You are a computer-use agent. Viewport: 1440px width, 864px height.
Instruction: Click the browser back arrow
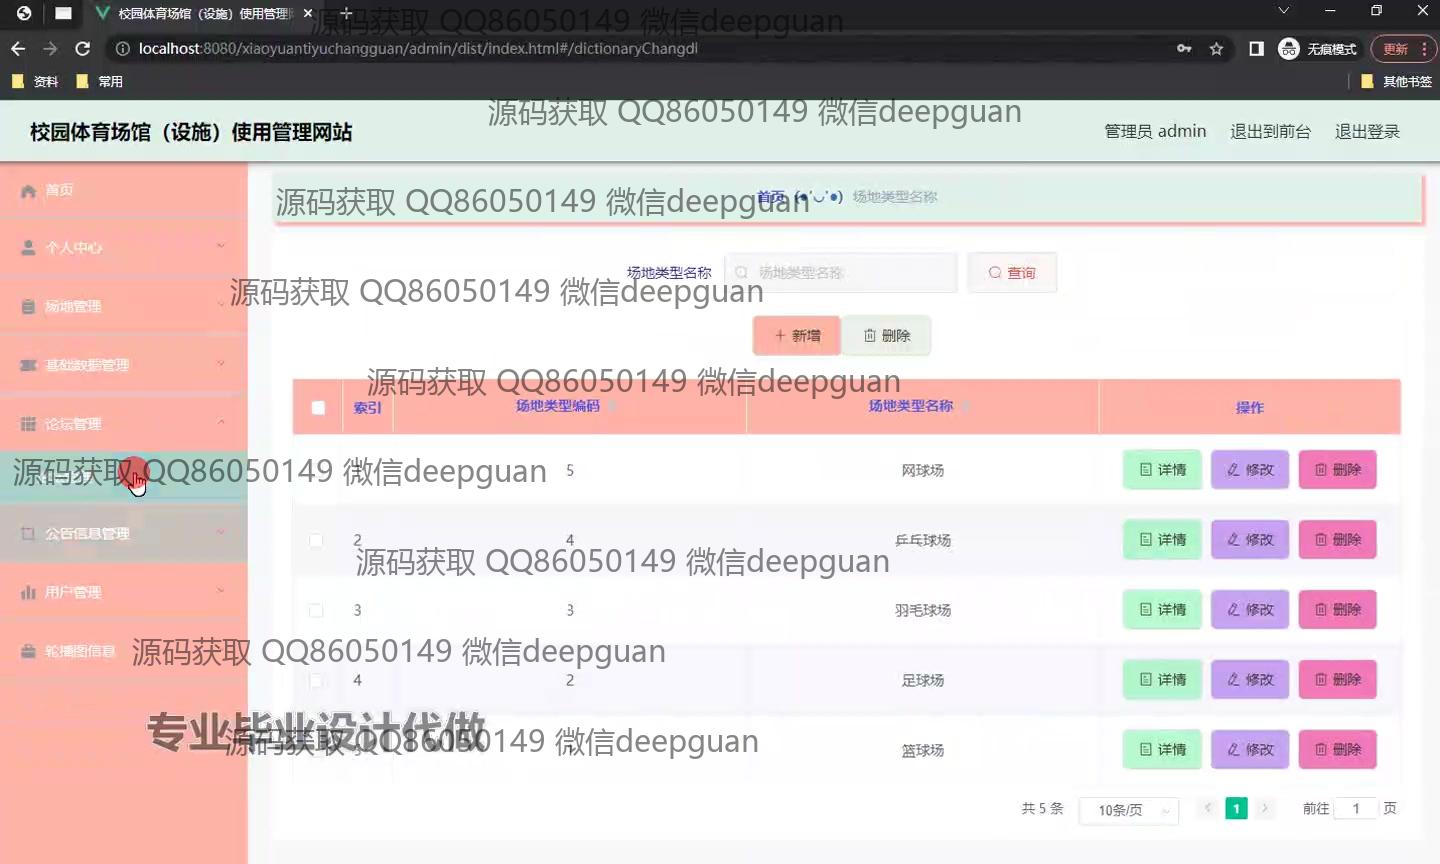click(x=18, y=49)
